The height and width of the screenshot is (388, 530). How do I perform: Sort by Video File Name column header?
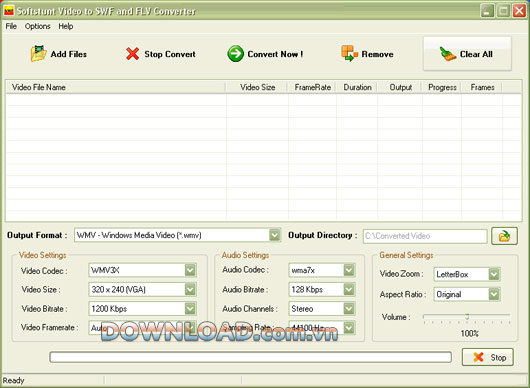point(116,87)
